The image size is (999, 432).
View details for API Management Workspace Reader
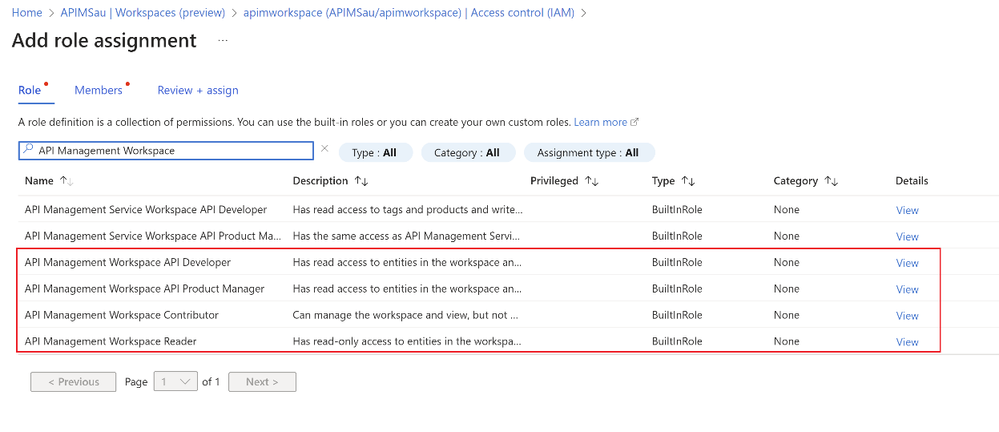coord(907,342)
